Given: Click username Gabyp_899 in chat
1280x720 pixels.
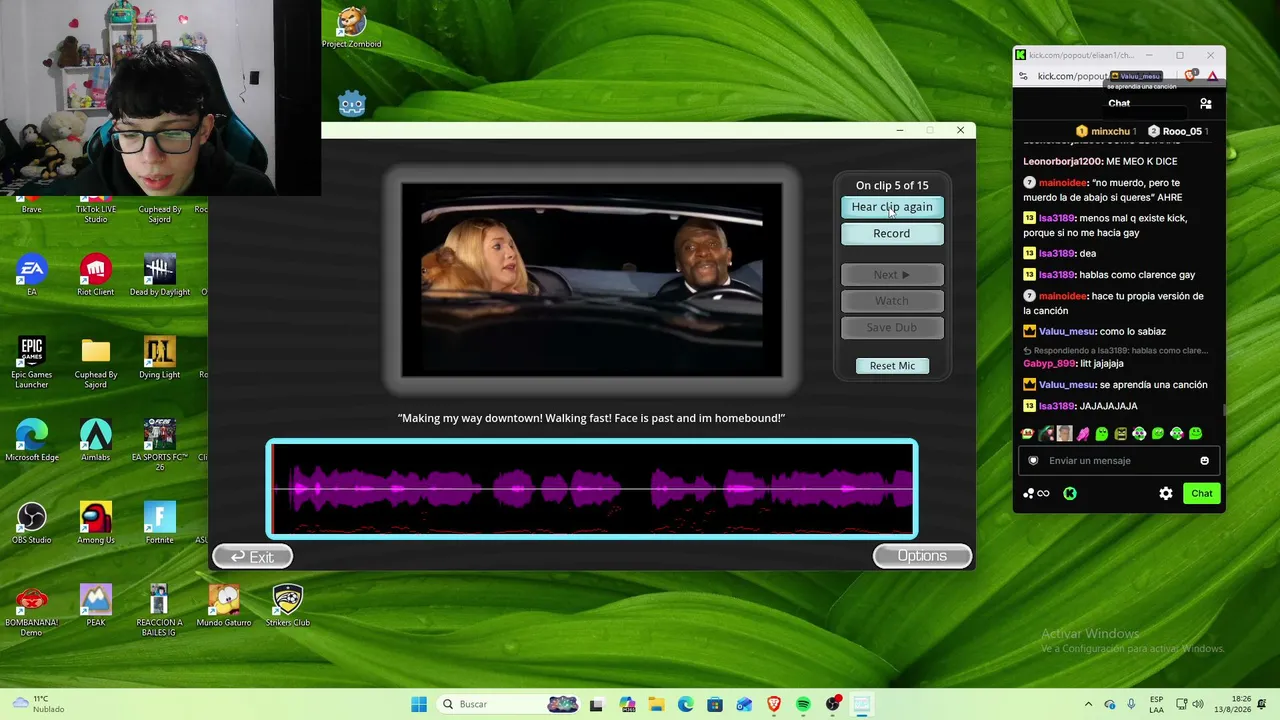Looking at the screenshot, I should click(1049, 364).
